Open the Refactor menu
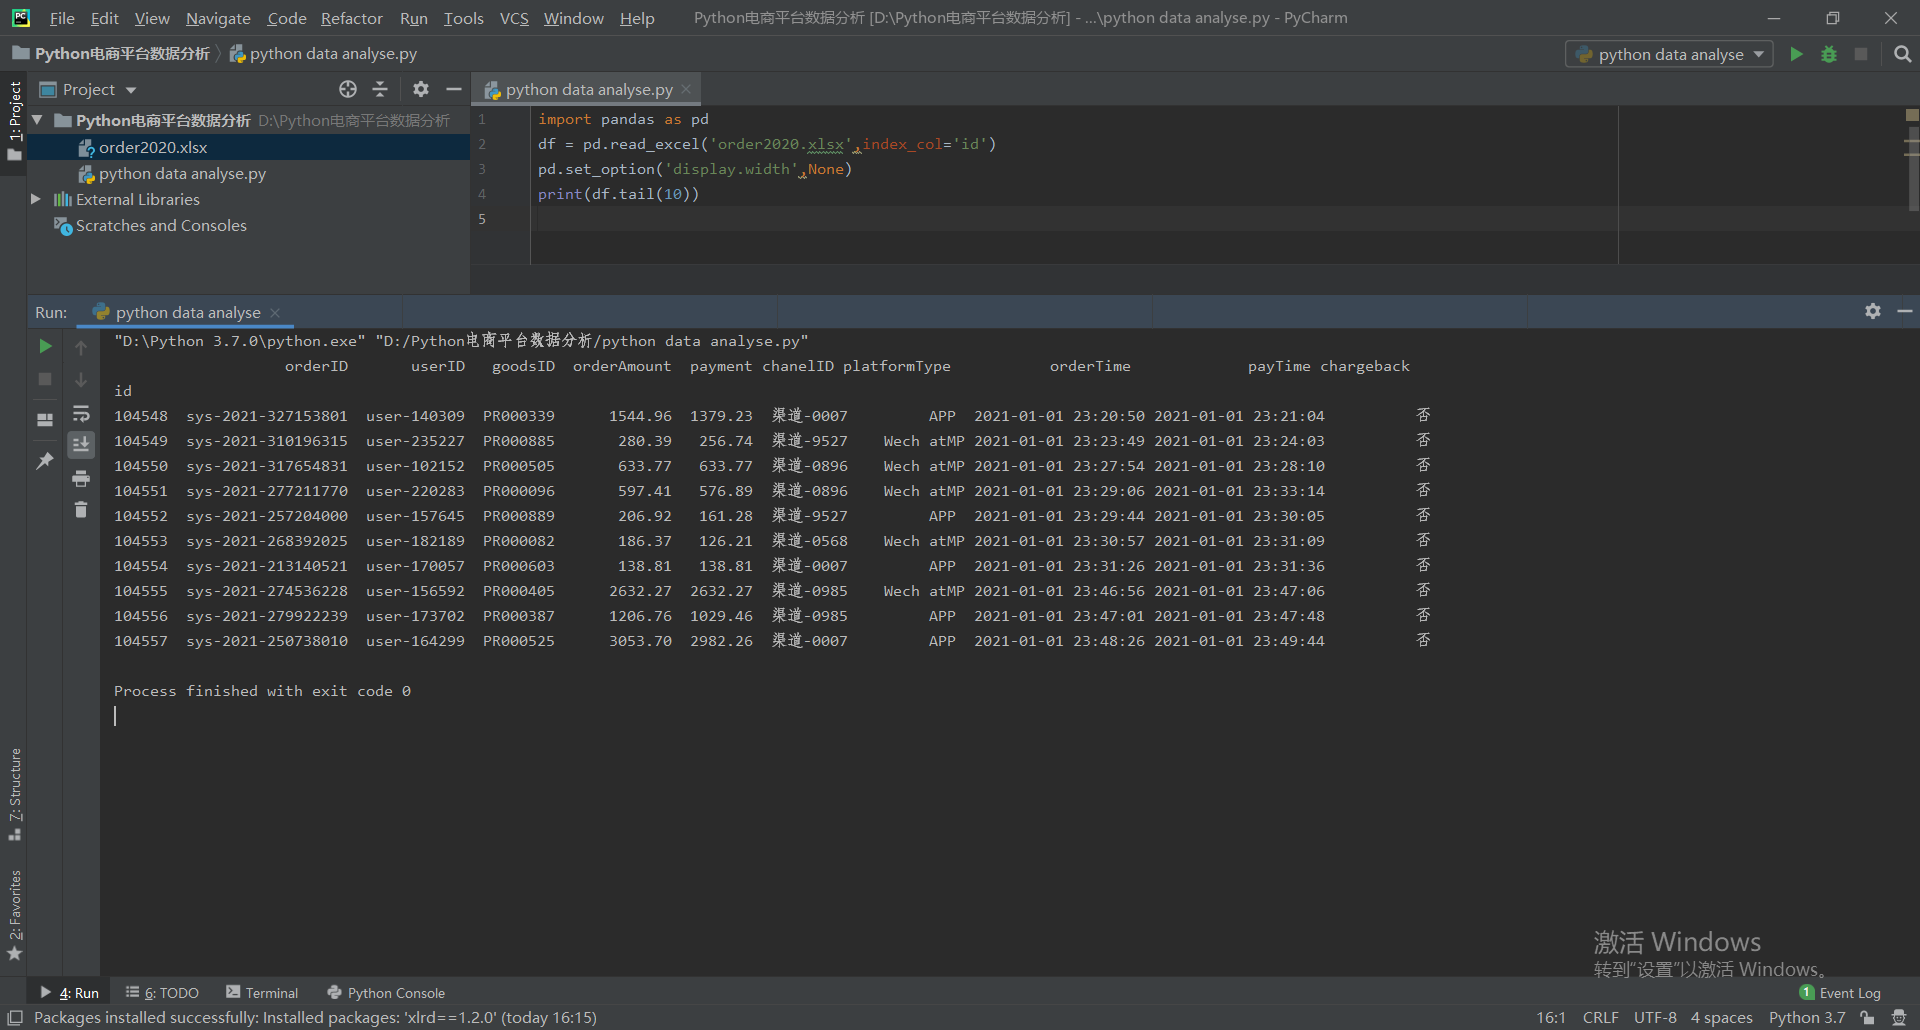The width and height of the screenshot is (1920, 1030). (x=352, y=18)
